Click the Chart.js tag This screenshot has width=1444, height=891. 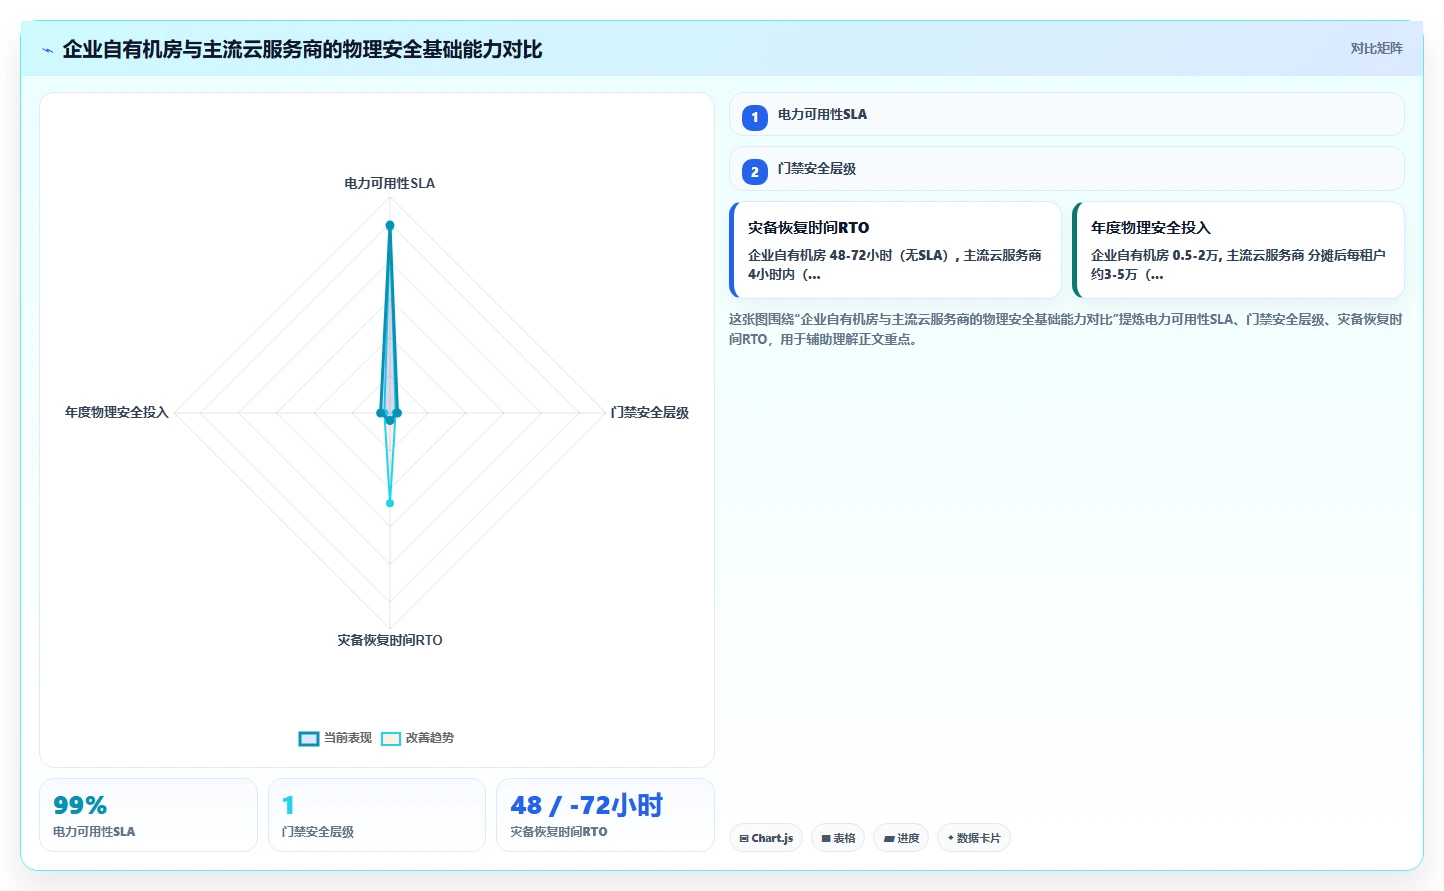tap(766, 838)
